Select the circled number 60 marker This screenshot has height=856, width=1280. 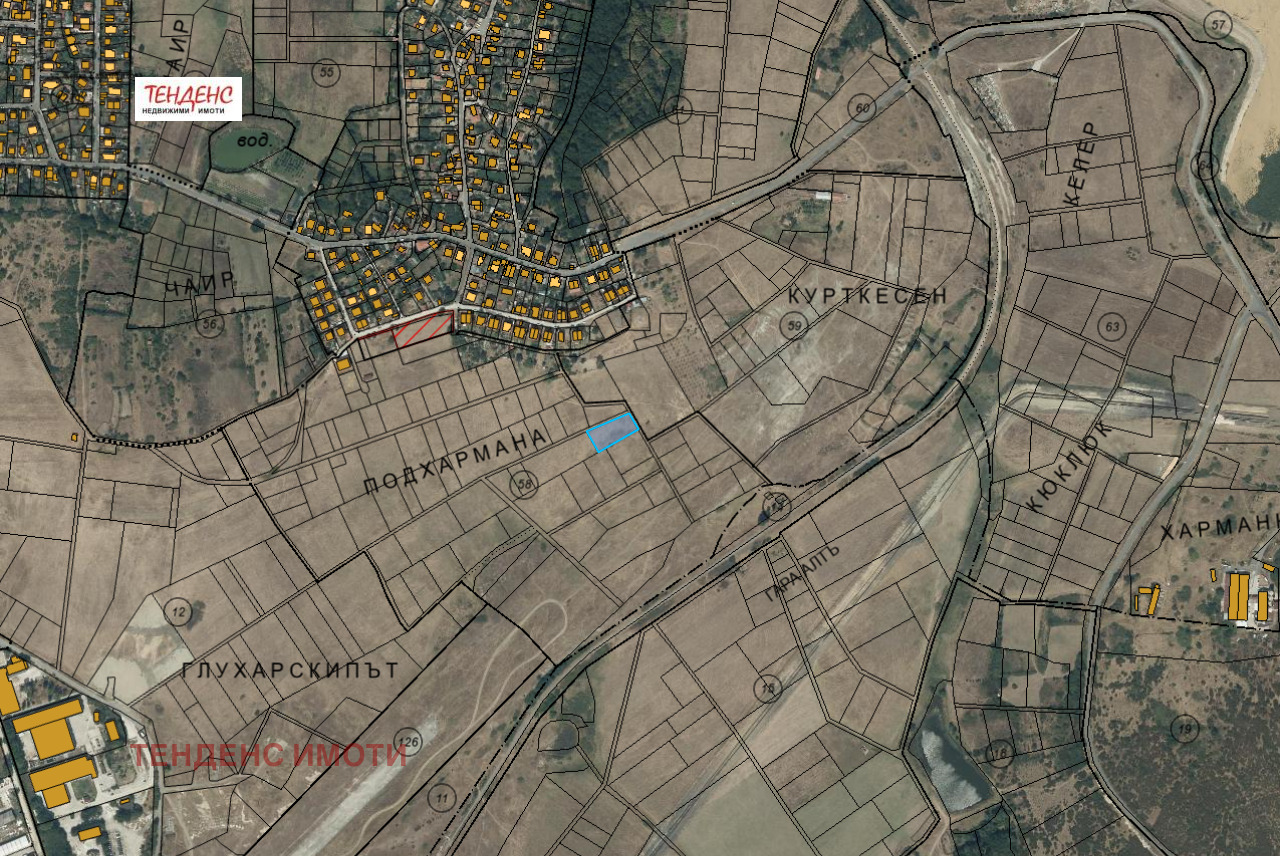[861, 107]
